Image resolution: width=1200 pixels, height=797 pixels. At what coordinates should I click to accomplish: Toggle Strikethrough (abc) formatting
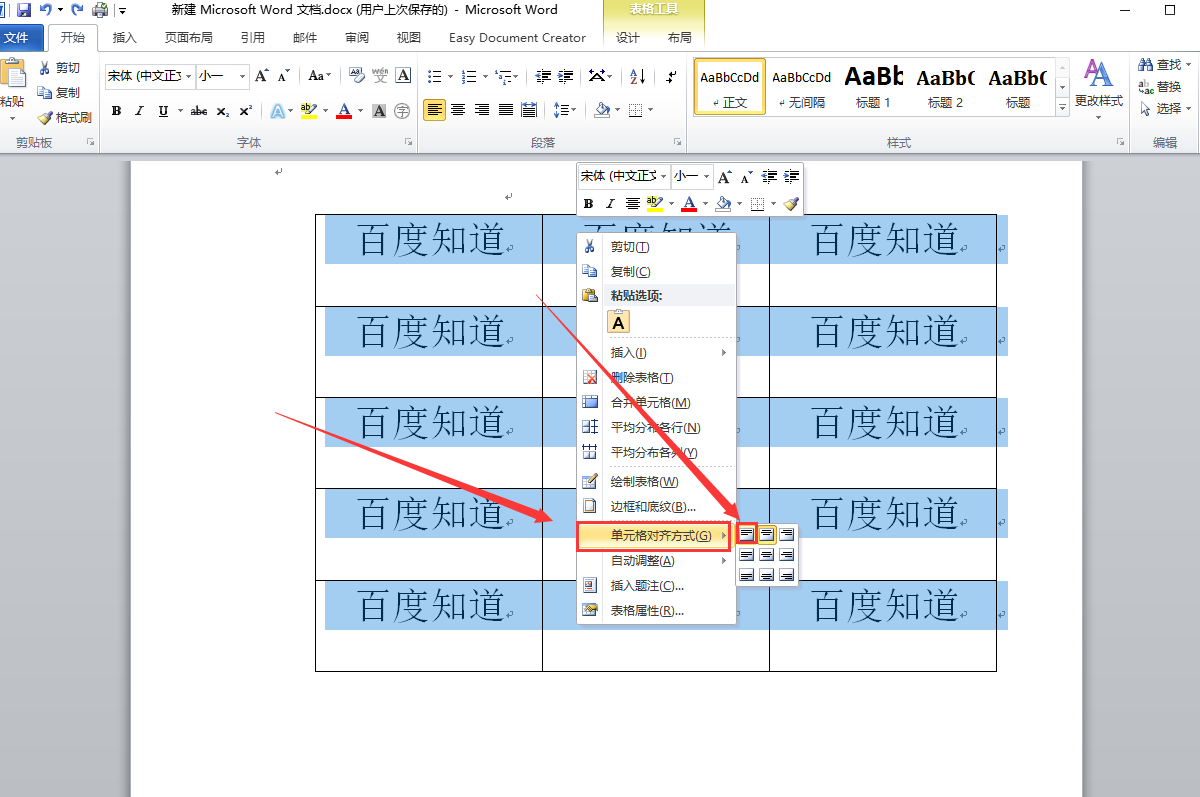[x=199, y=110]
